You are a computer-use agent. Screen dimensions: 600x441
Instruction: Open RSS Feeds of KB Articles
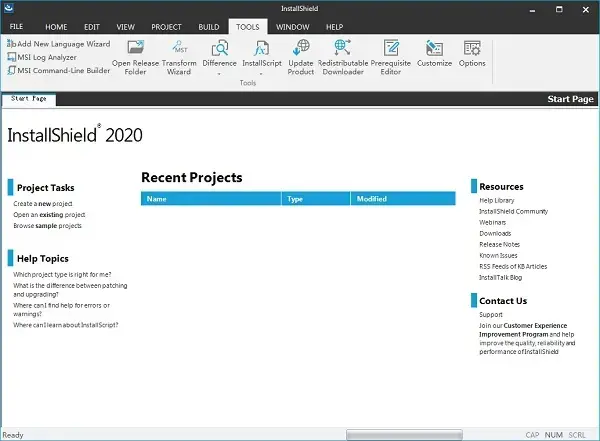pyautogui.click(x=513, y=266)
